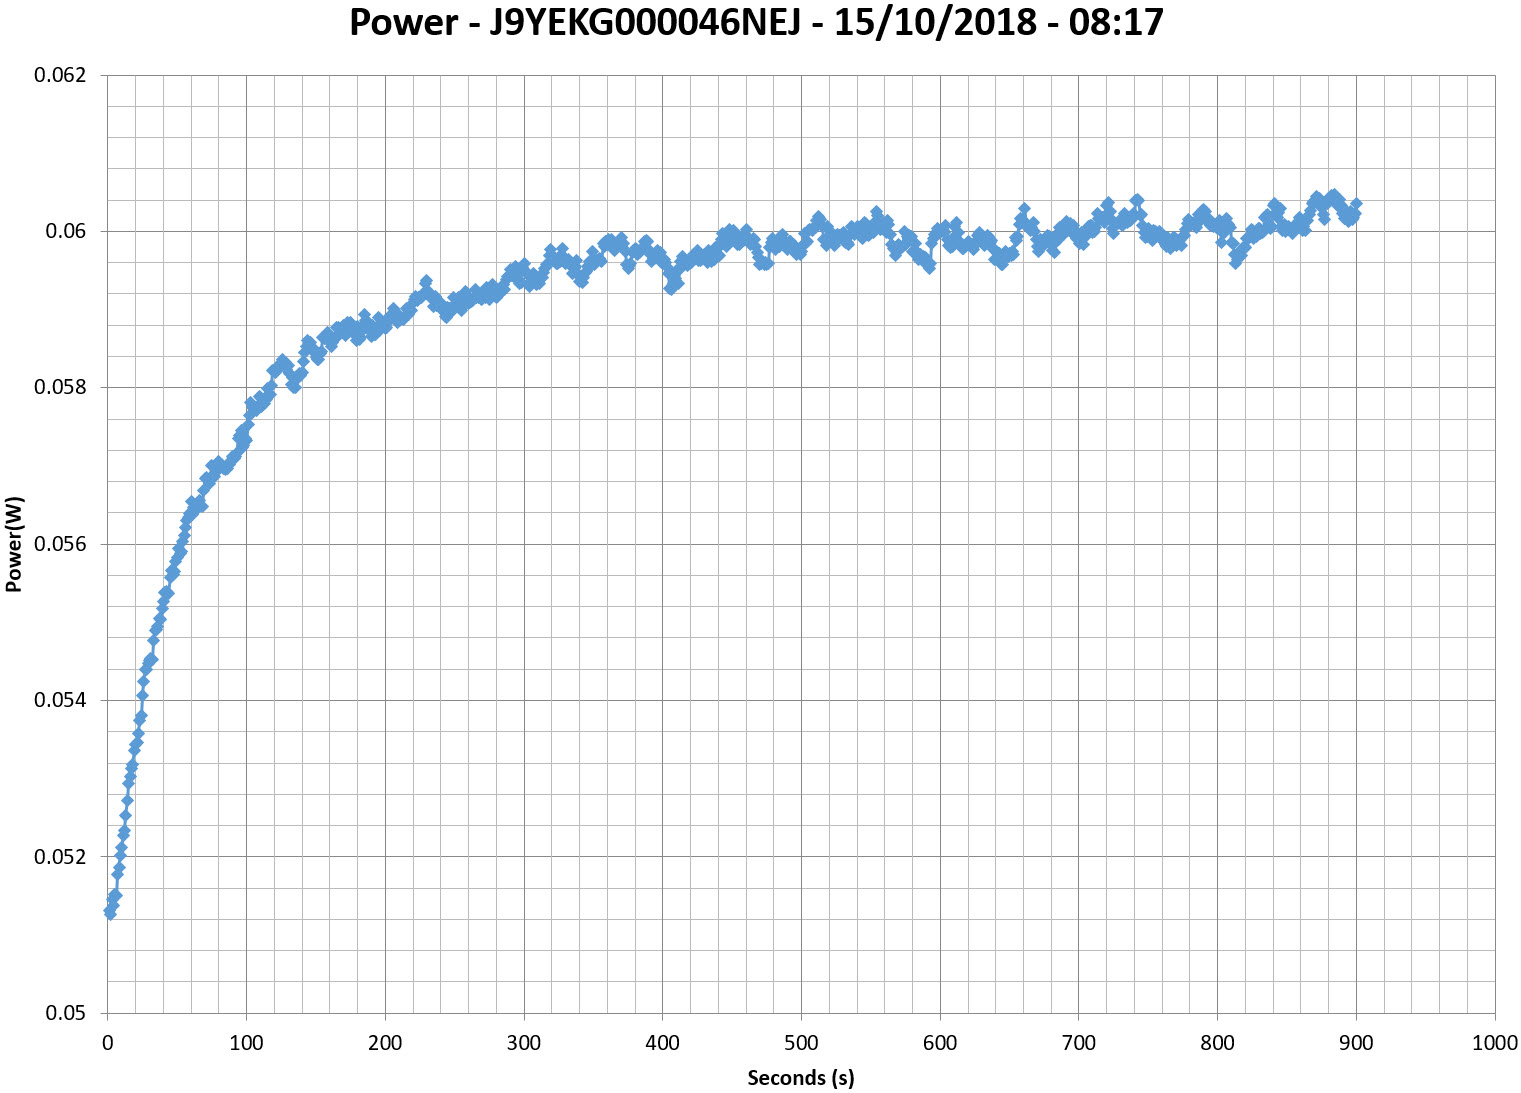Click the 0.052 y-axis label
This screenshot has height=1093, width=1521.
(x=61, y=857)
